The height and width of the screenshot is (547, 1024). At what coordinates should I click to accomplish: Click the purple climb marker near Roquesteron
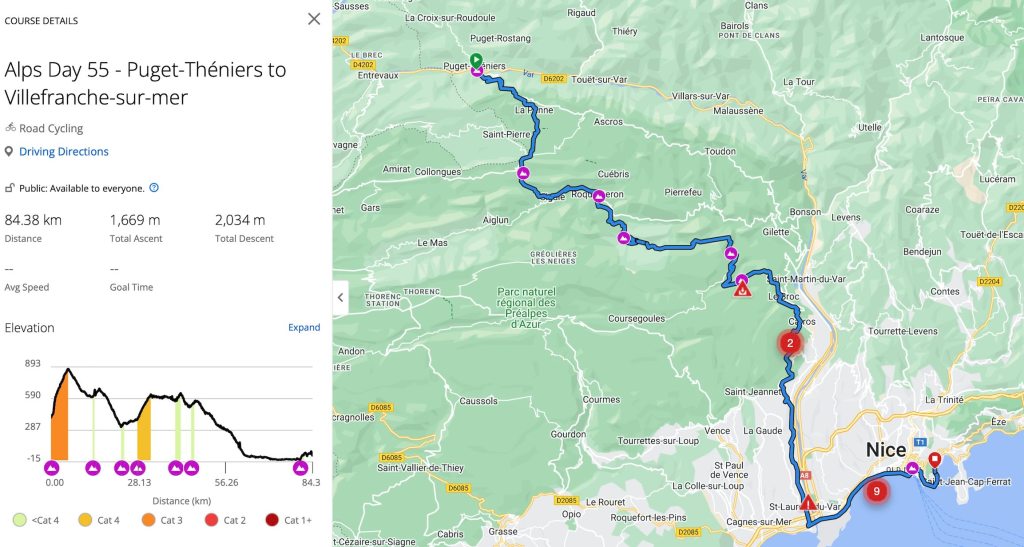(598, 196)
